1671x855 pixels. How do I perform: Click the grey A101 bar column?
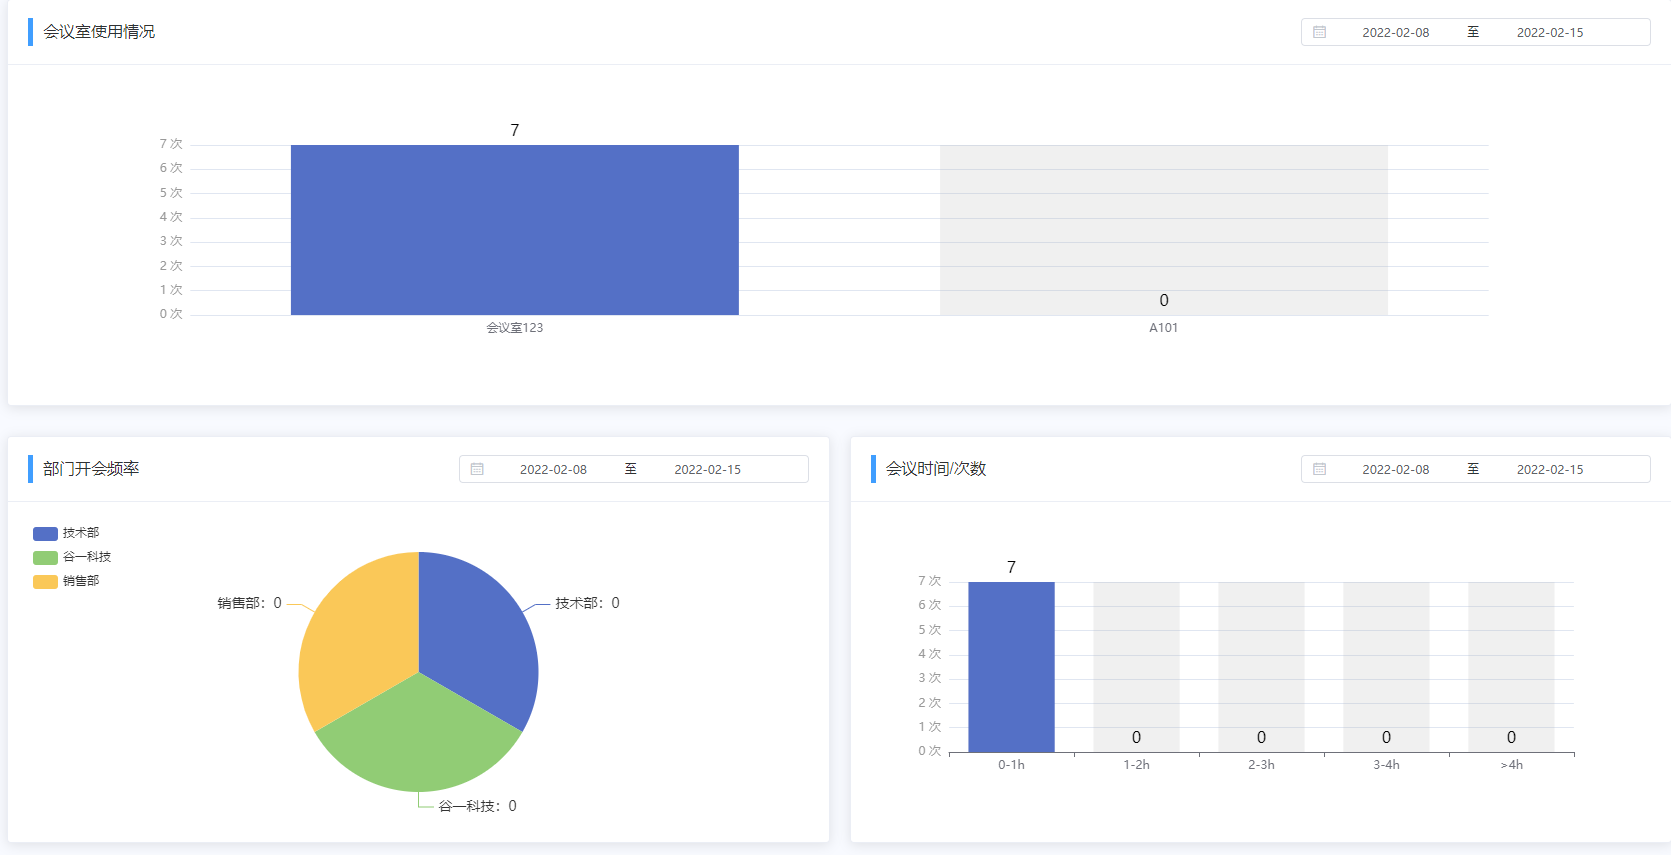(x=1163, y=230)
